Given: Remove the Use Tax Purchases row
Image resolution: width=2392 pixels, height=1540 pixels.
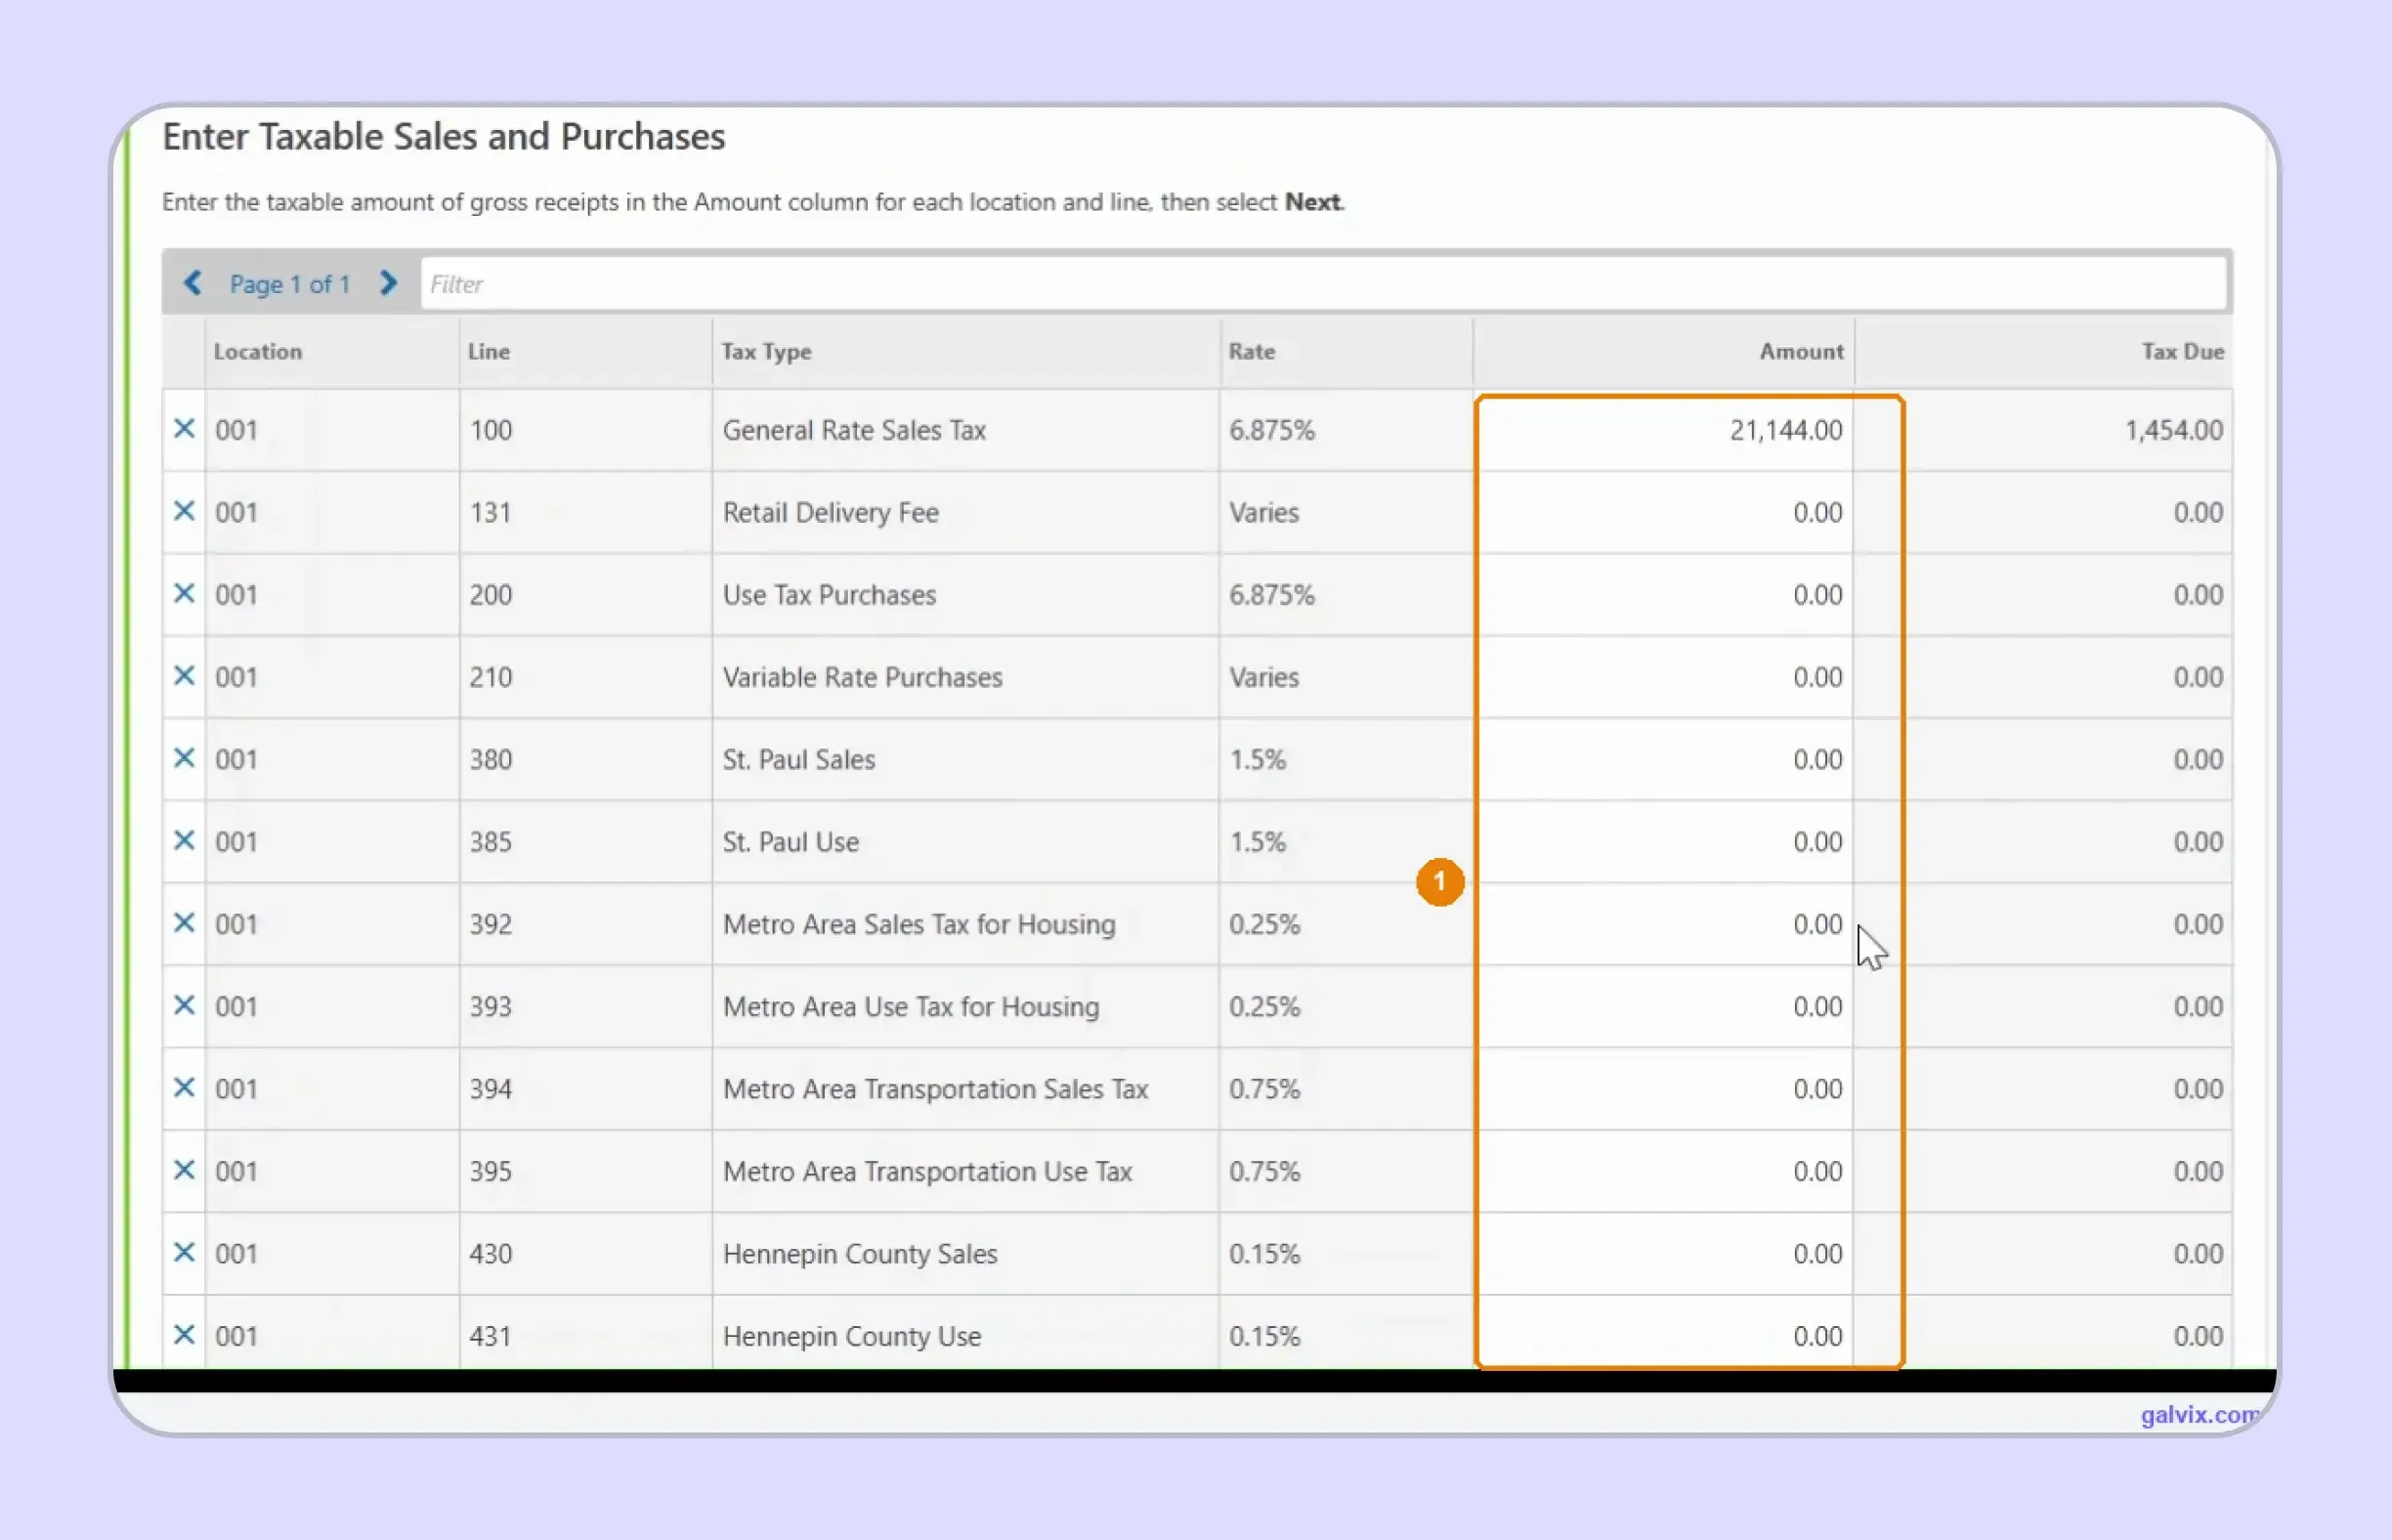Looking at the screenshot, I should (x=184, y=593).
